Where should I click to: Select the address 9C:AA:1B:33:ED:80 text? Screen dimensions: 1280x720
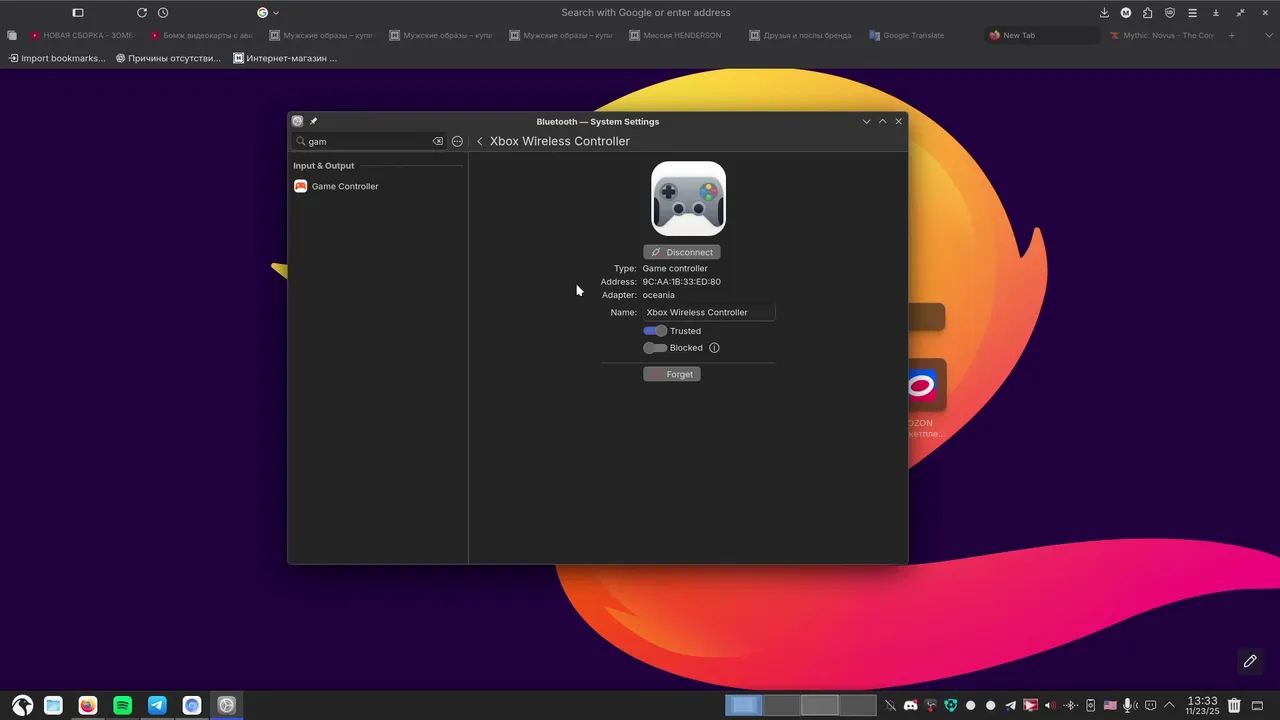coord(681,282)
